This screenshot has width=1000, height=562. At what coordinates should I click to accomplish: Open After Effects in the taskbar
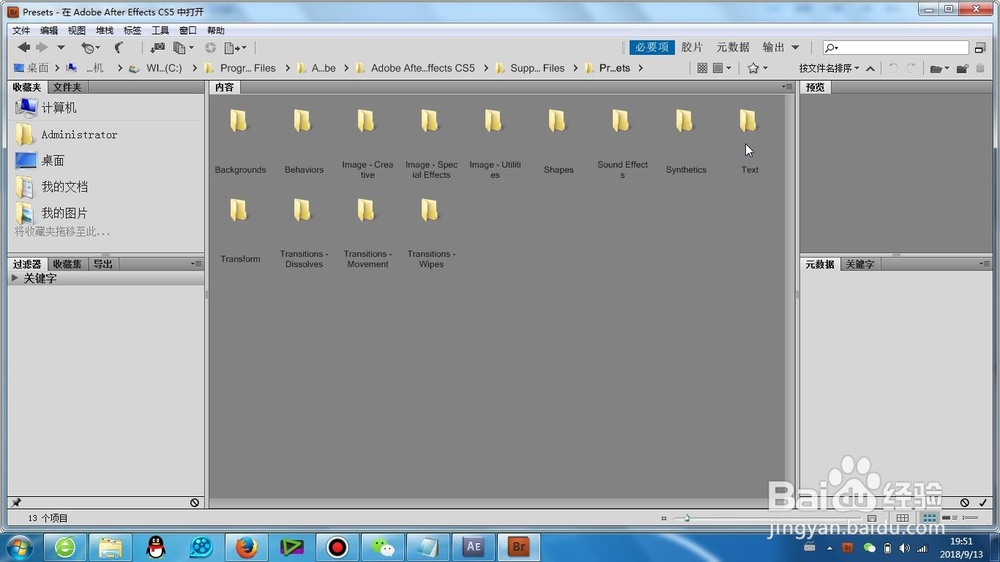473,547
